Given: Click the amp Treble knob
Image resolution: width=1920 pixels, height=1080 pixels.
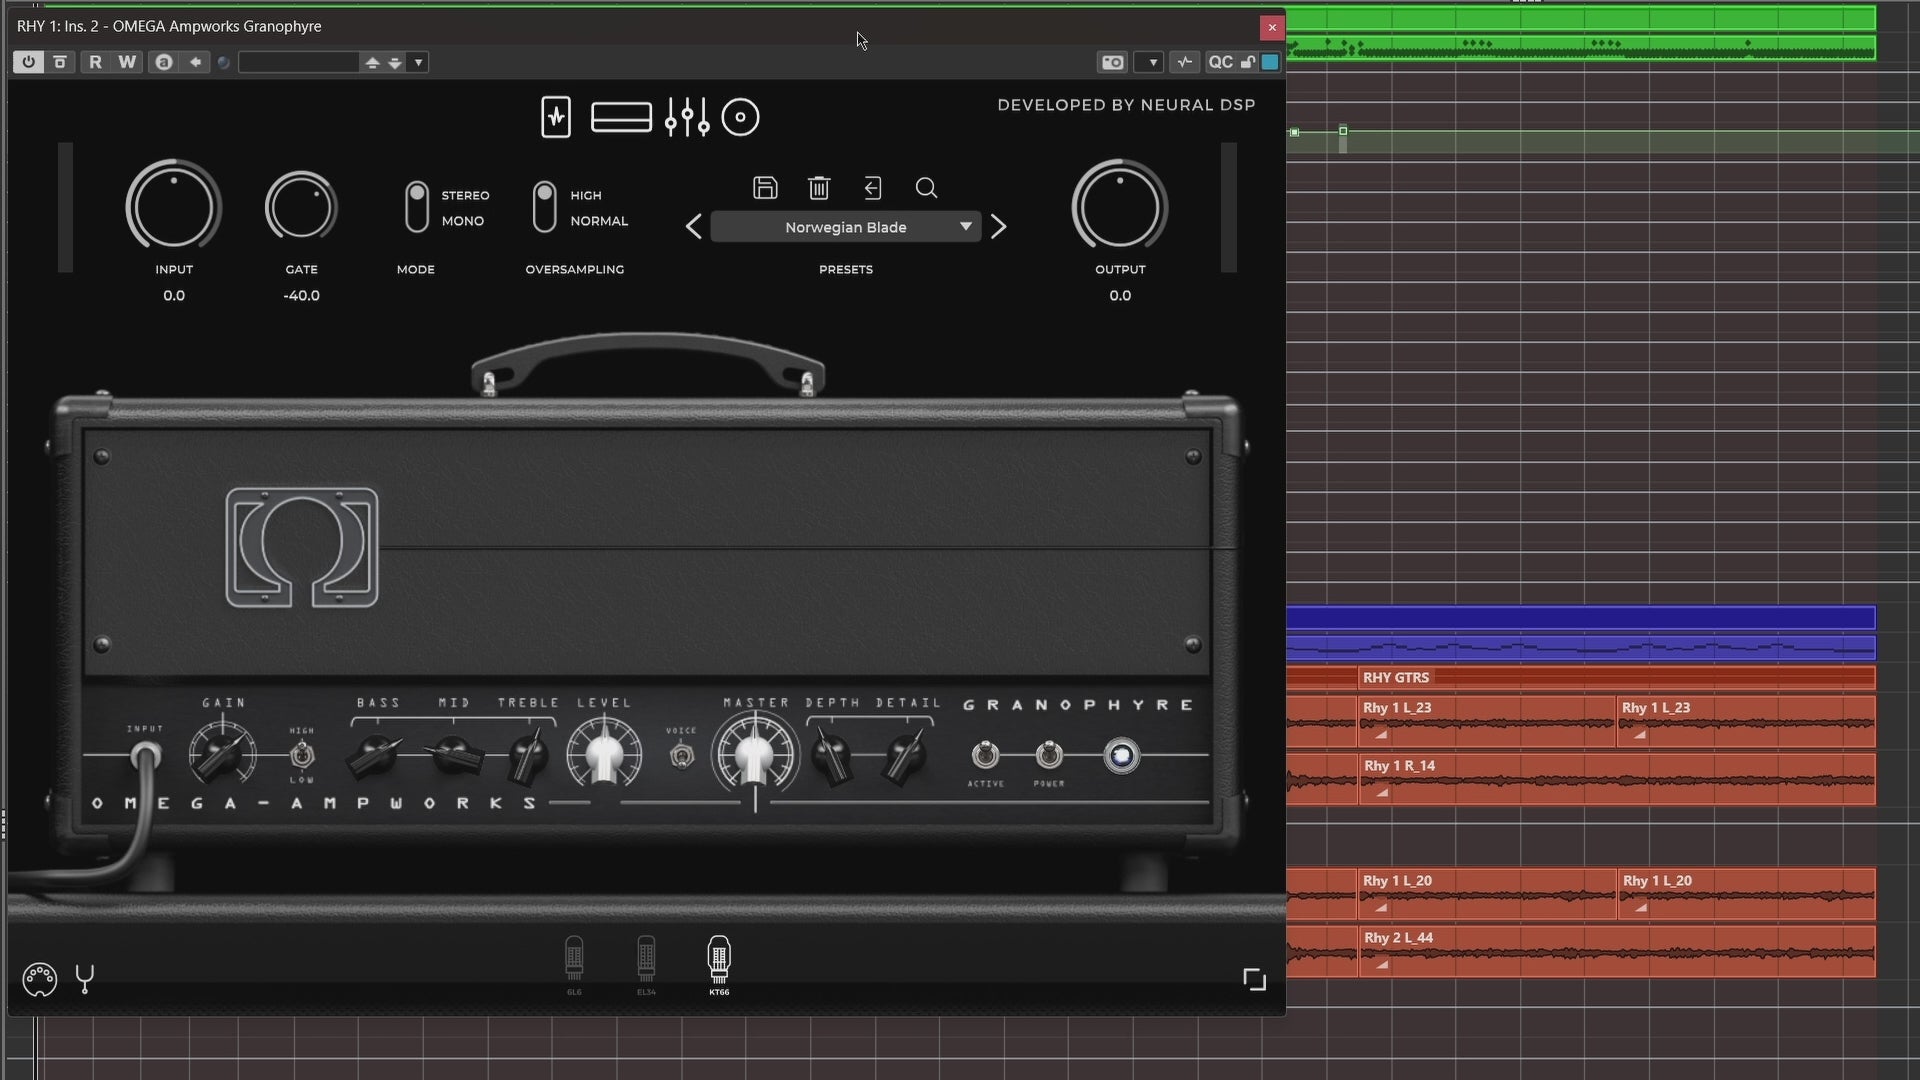Looking at the screenshot, I should coord(528,756).
